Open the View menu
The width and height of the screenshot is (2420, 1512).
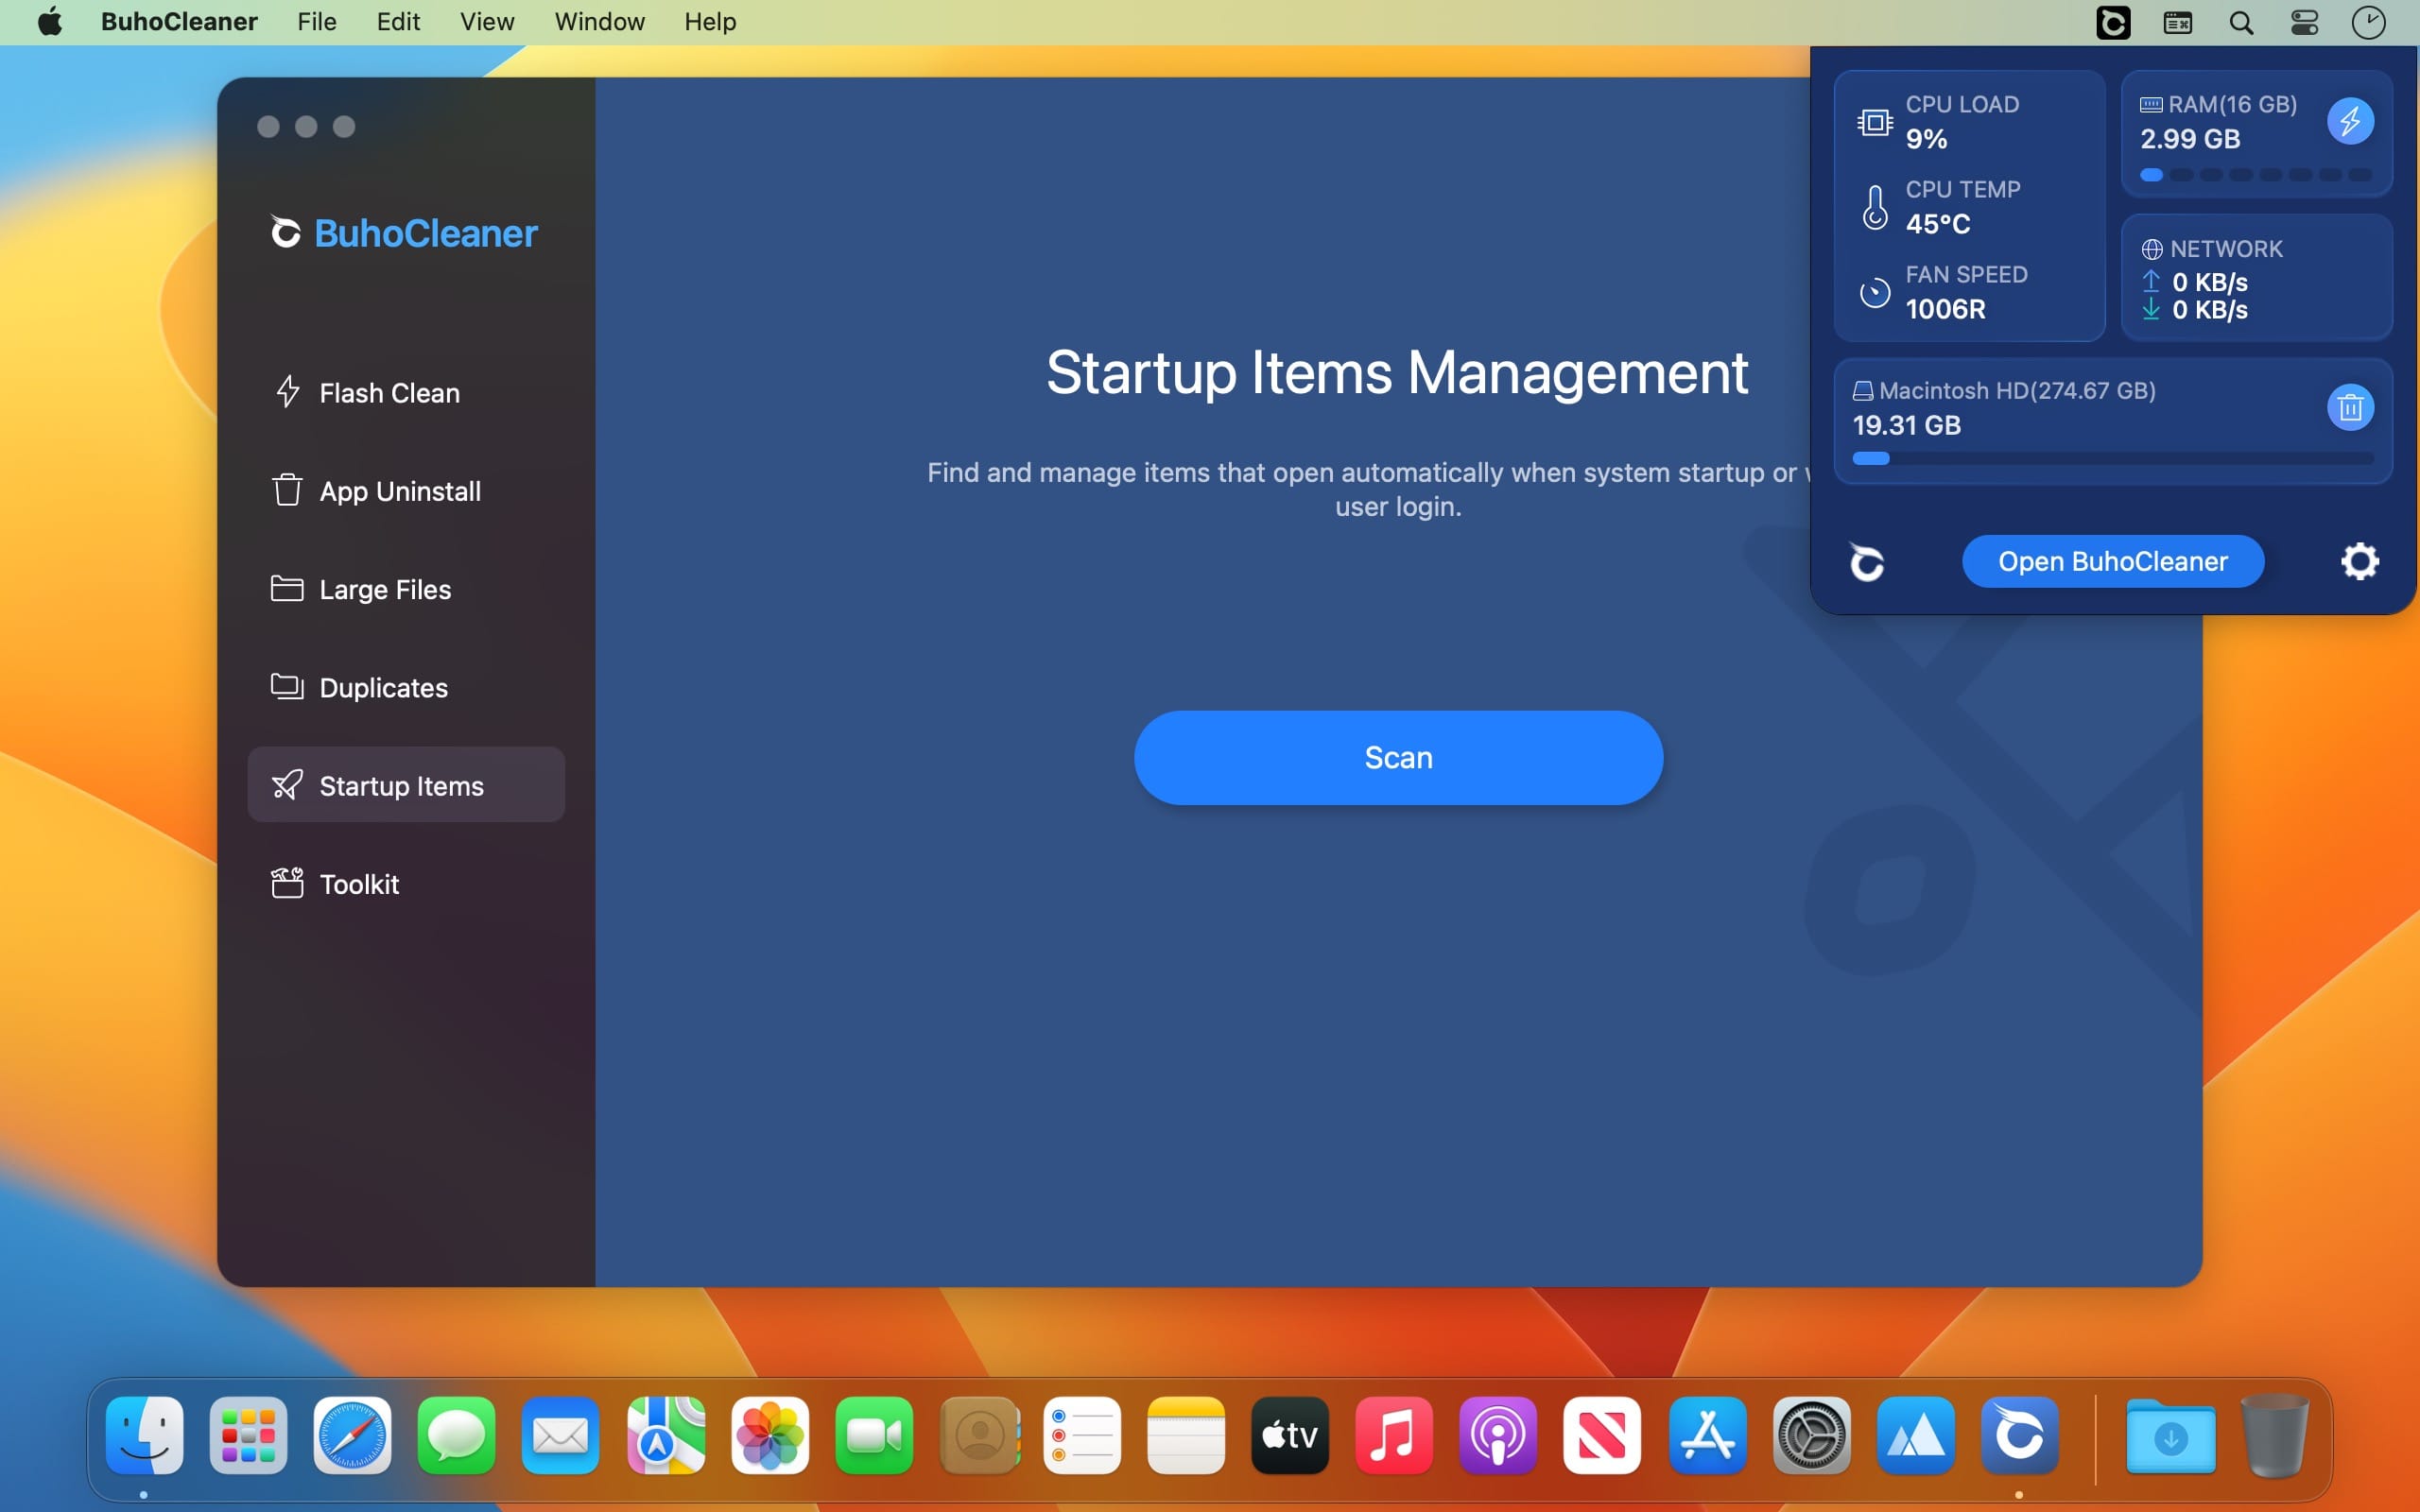pyautogui.click(x=487, y=22)
